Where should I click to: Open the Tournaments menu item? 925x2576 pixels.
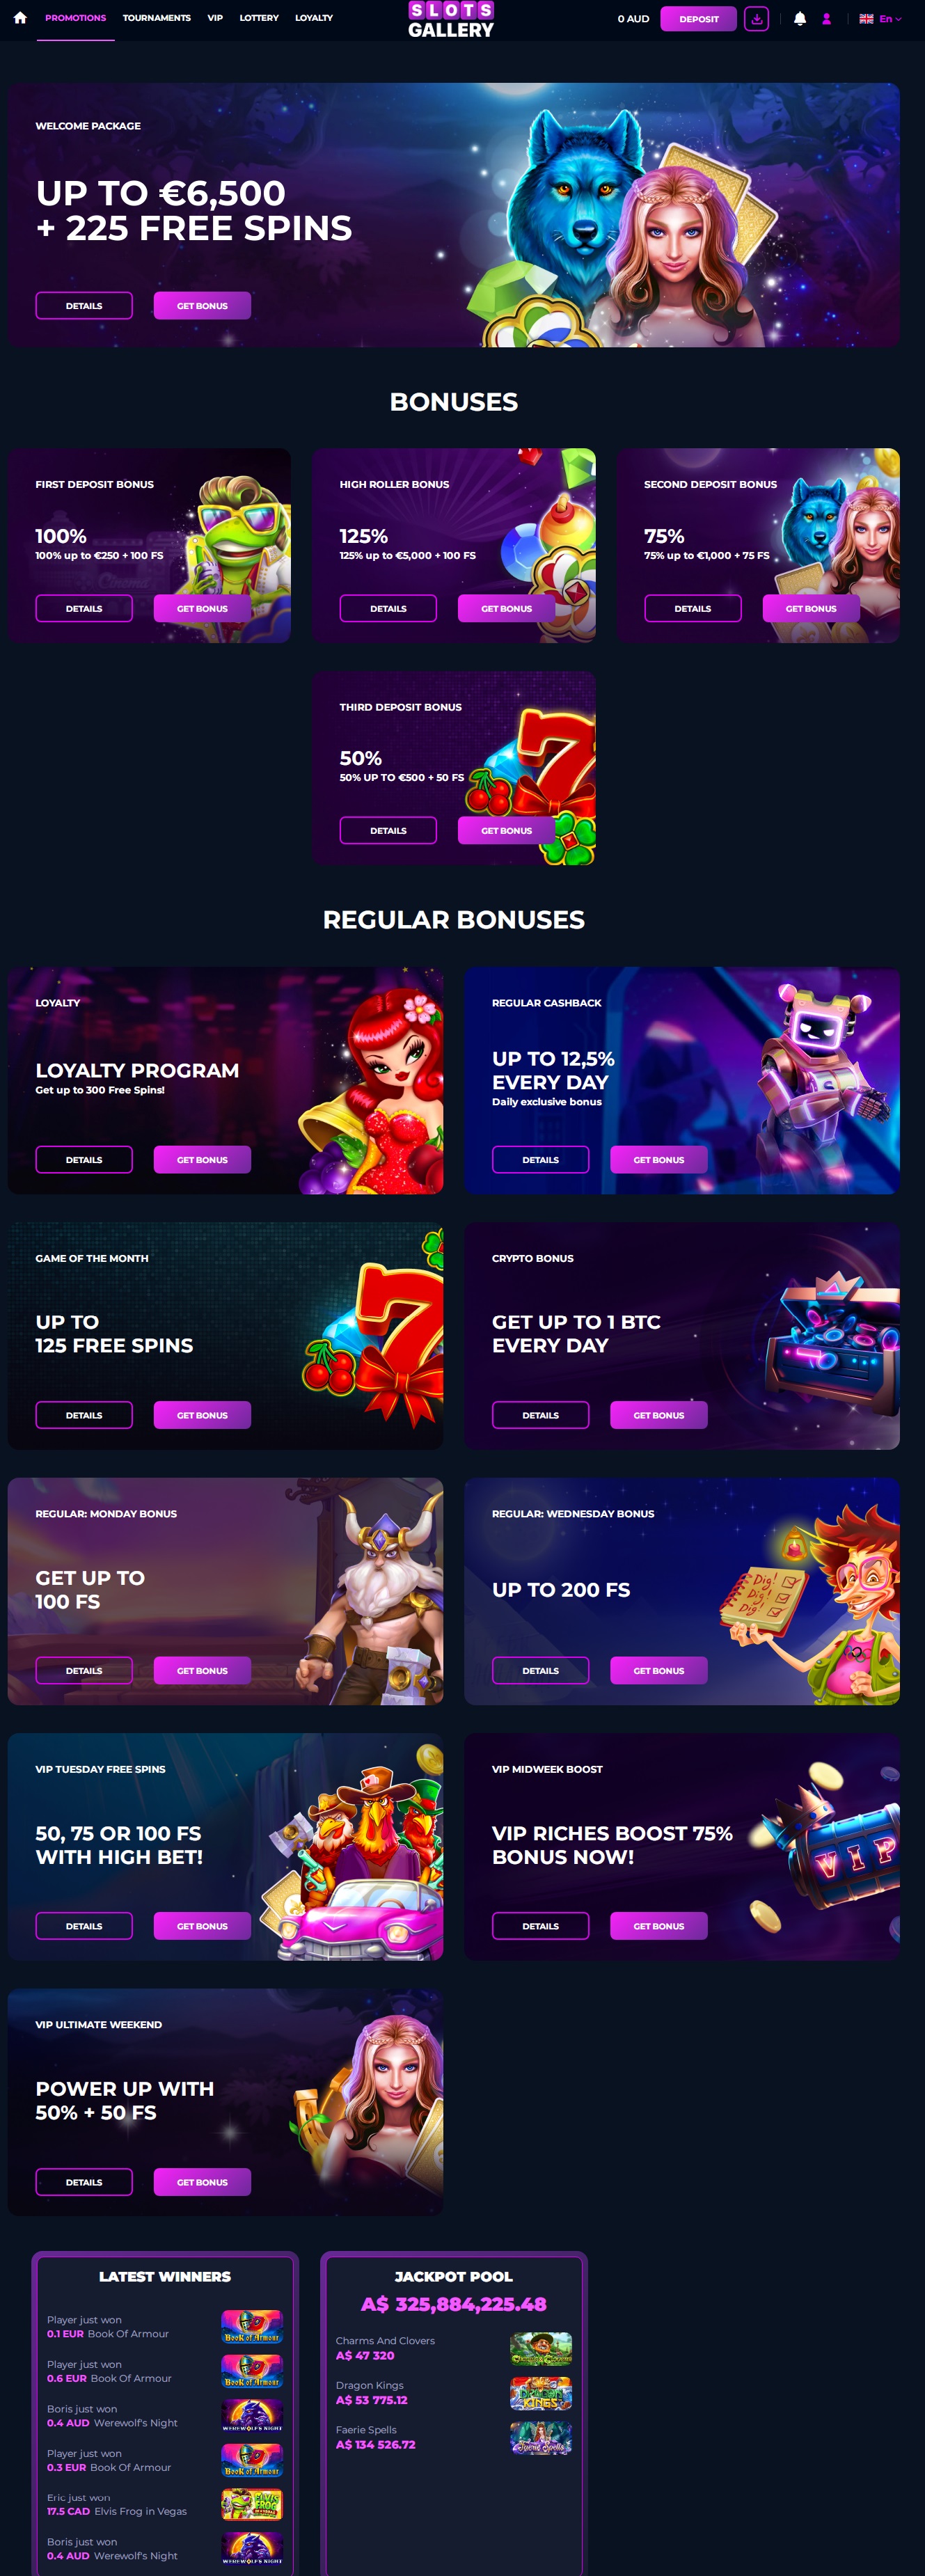157,18
